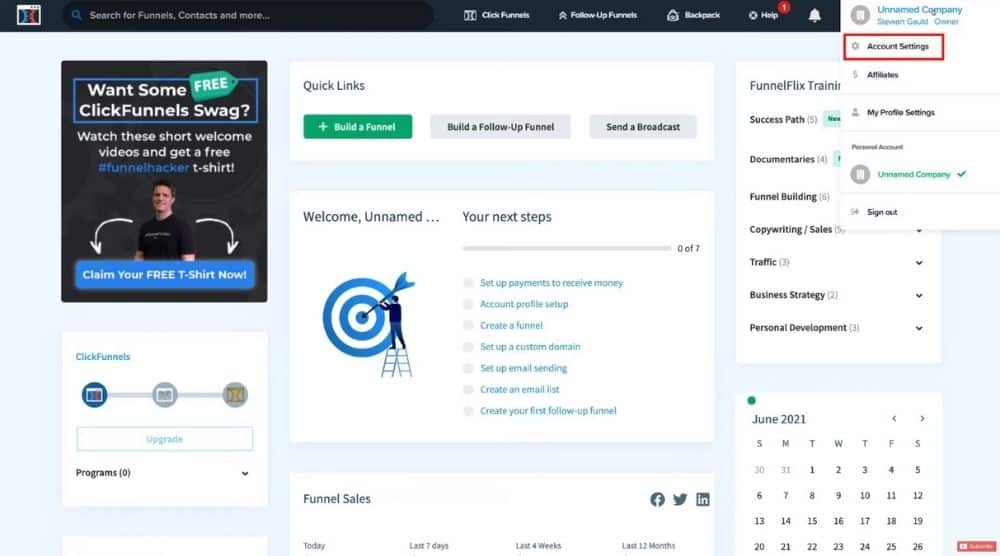Select June 10 in the calendar
1000x556 pixels.
tap(865, 495)
